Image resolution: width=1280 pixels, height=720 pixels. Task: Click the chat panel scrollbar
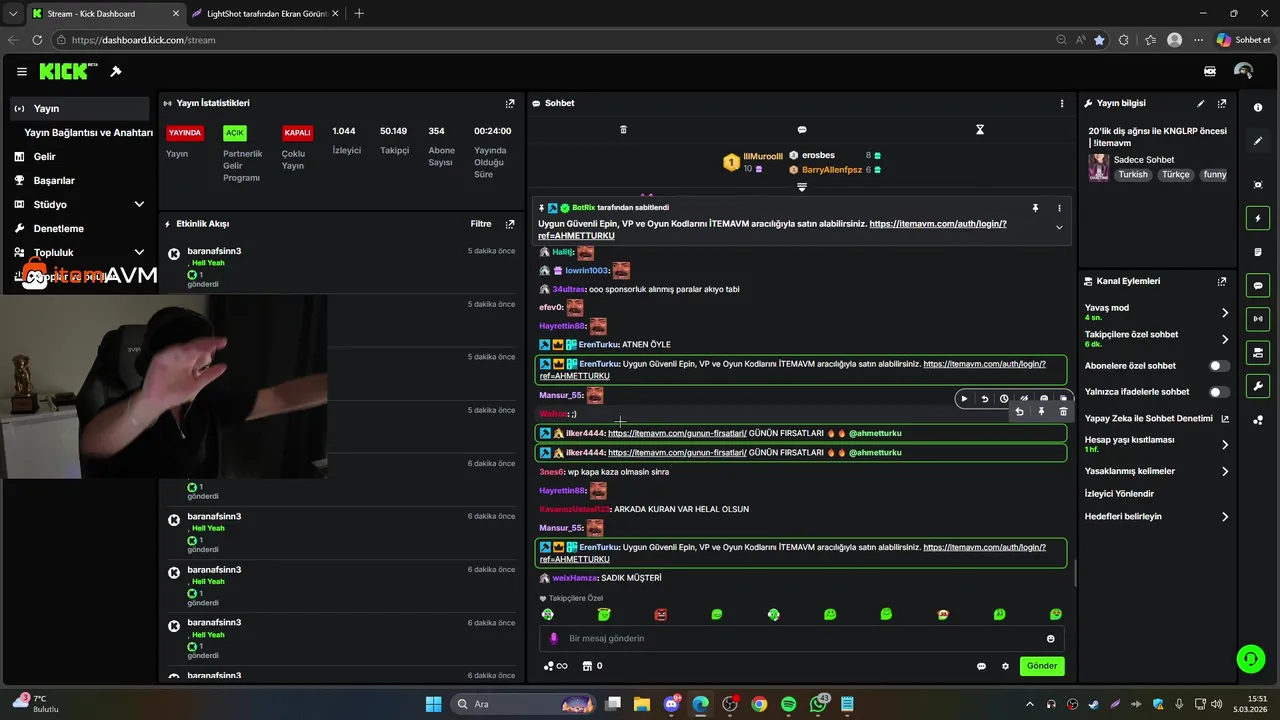point(1075,572)
